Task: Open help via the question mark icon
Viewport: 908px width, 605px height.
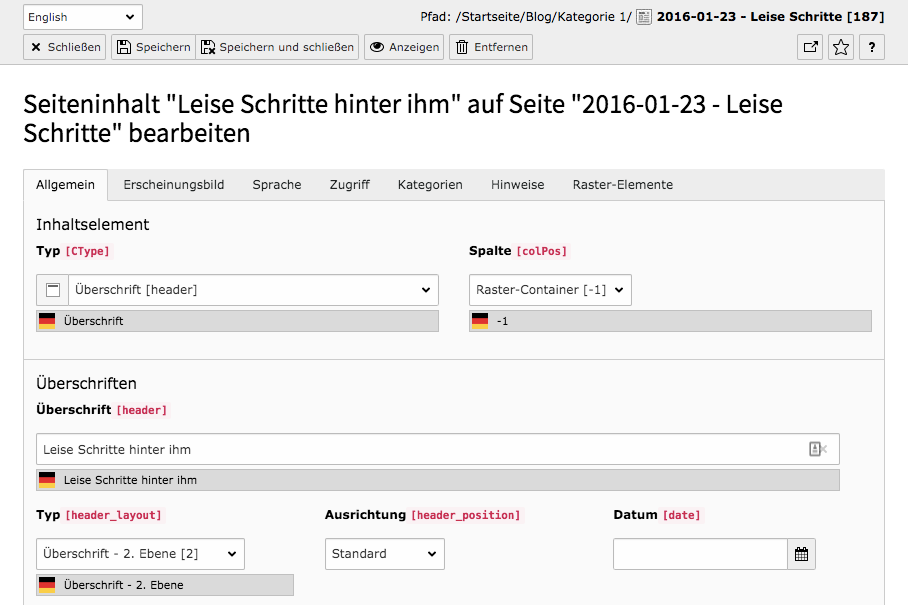Action: [x=871, y=46]
